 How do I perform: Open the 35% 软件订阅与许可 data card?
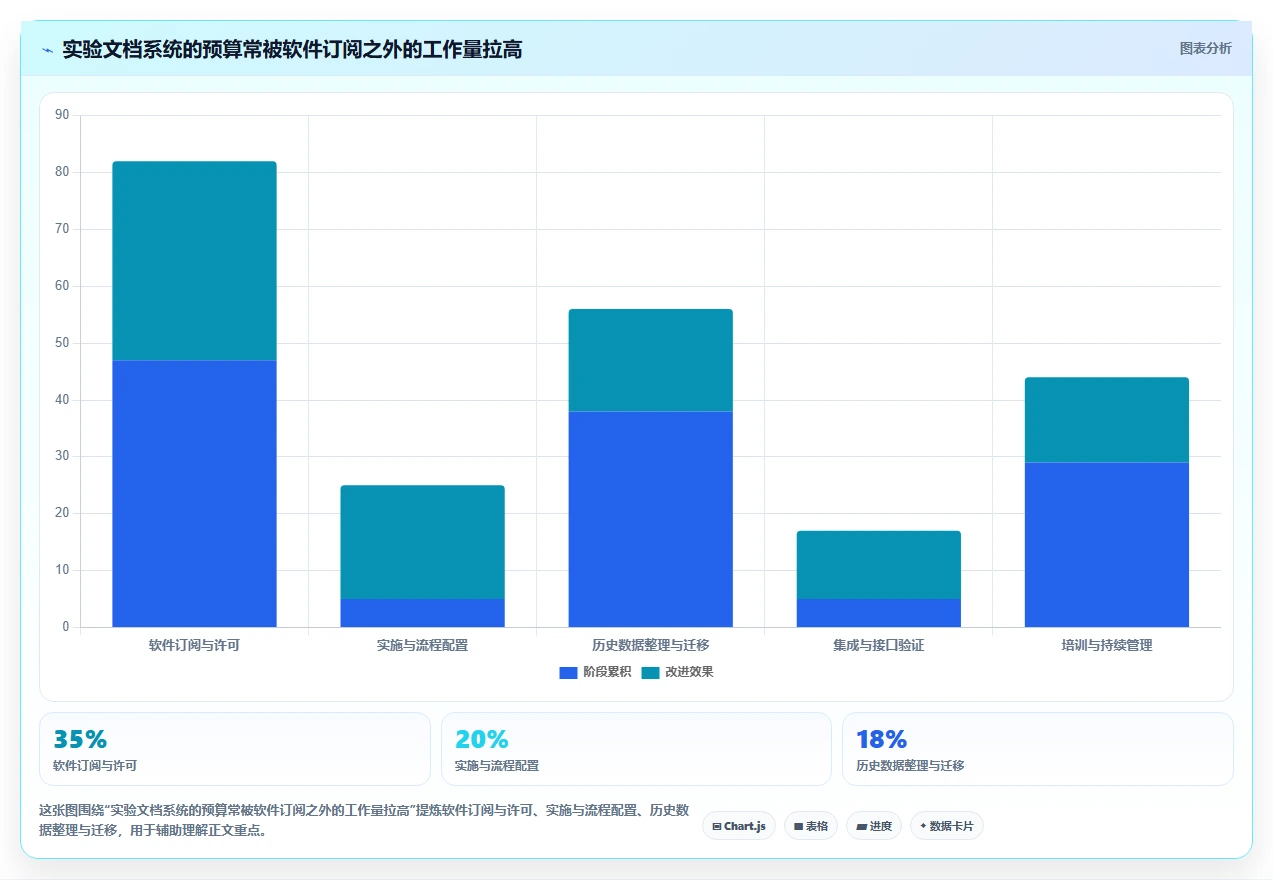click(x=235, y=749)
